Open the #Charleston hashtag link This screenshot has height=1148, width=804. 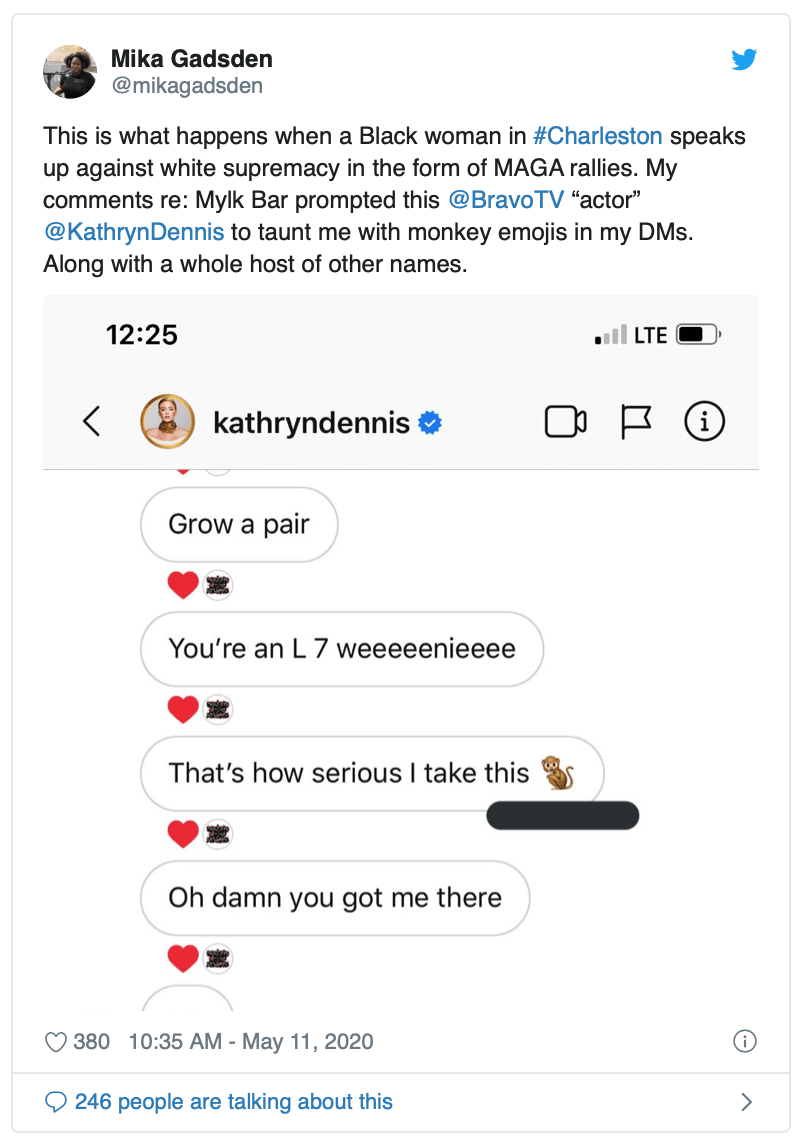point(596,136)
